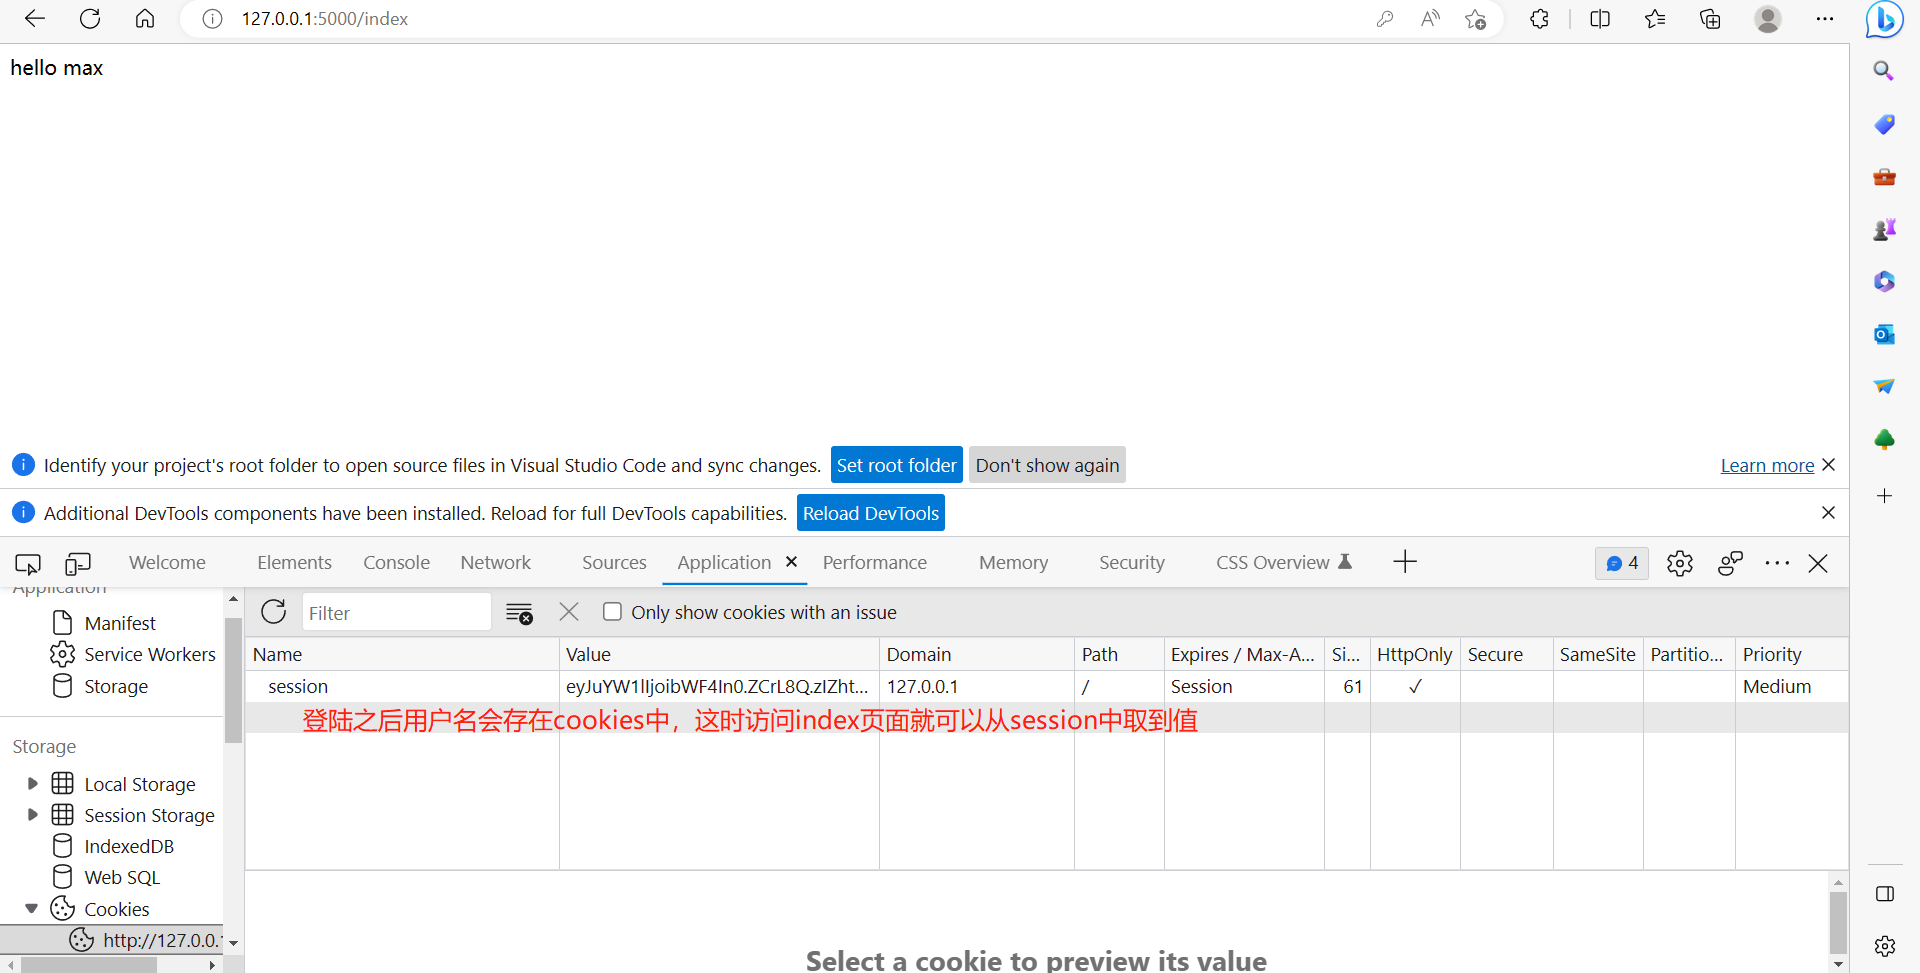The height and width of the screenshot is (973, 1920).
Task: Select Manifest in the Application sidebar
Action: tap(120, 624)
